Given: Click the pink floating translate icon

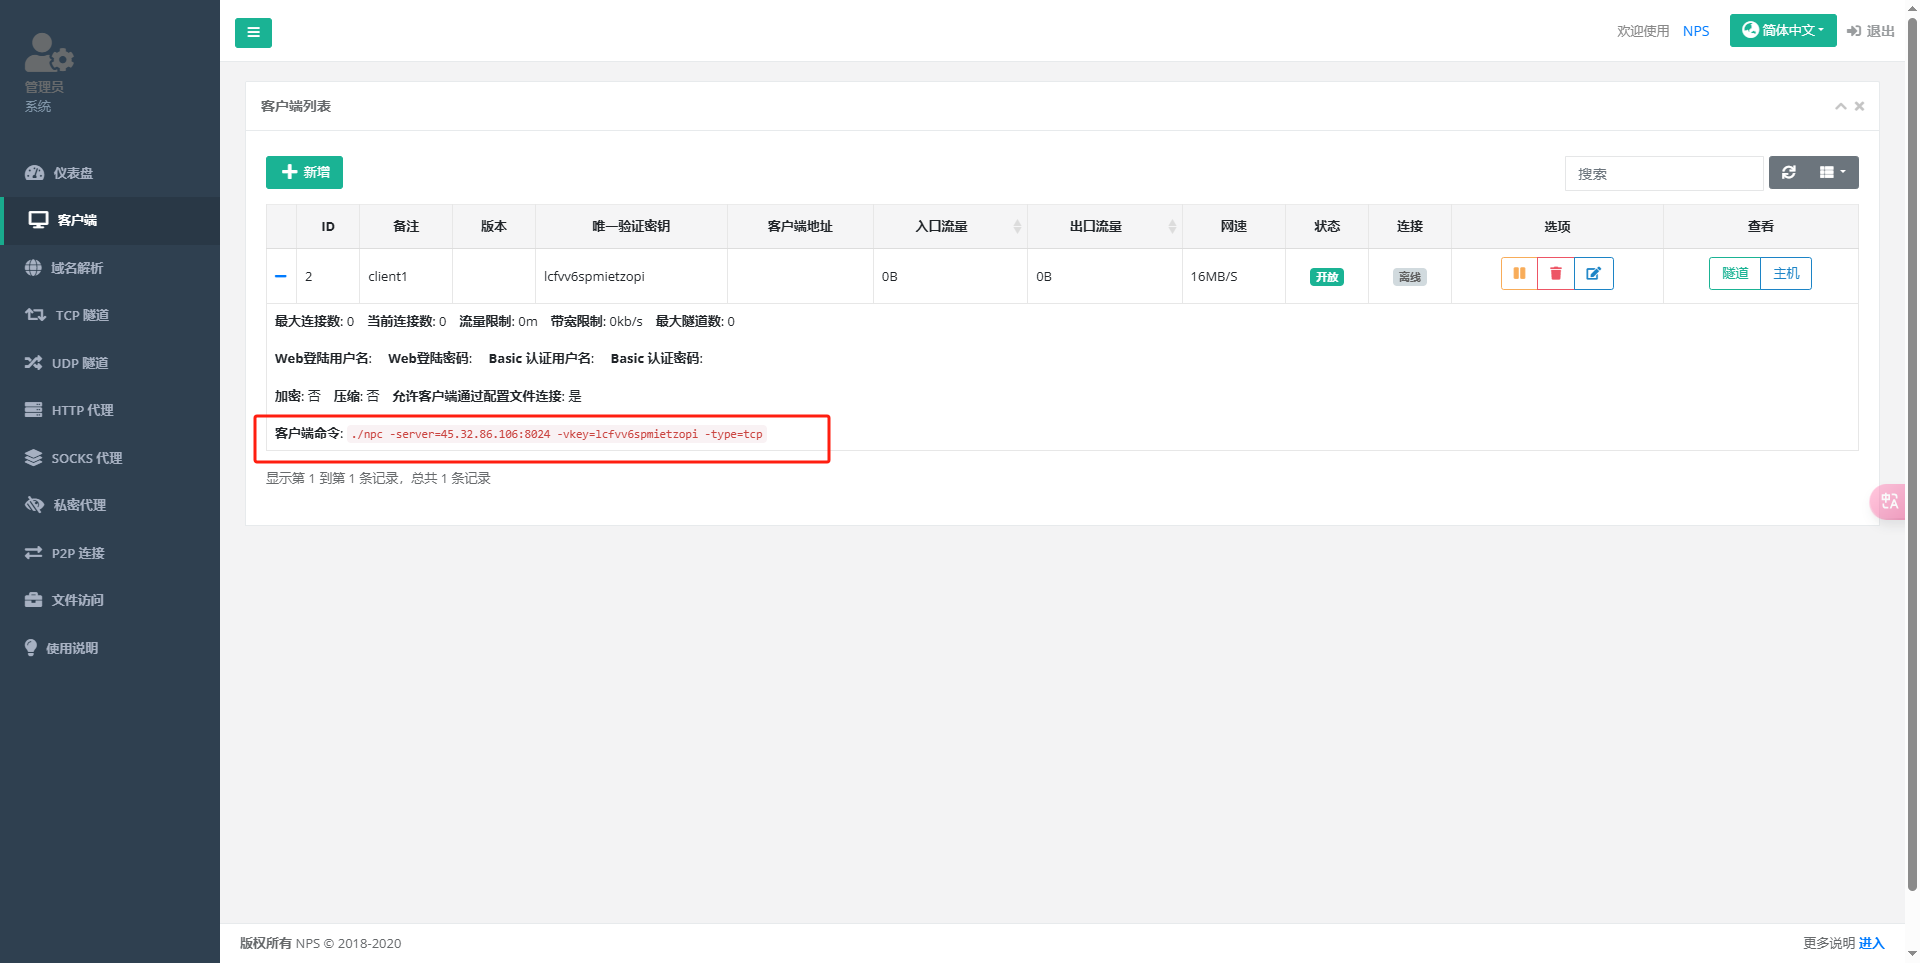Looking at the screenshot, I should pos(1888,501).
